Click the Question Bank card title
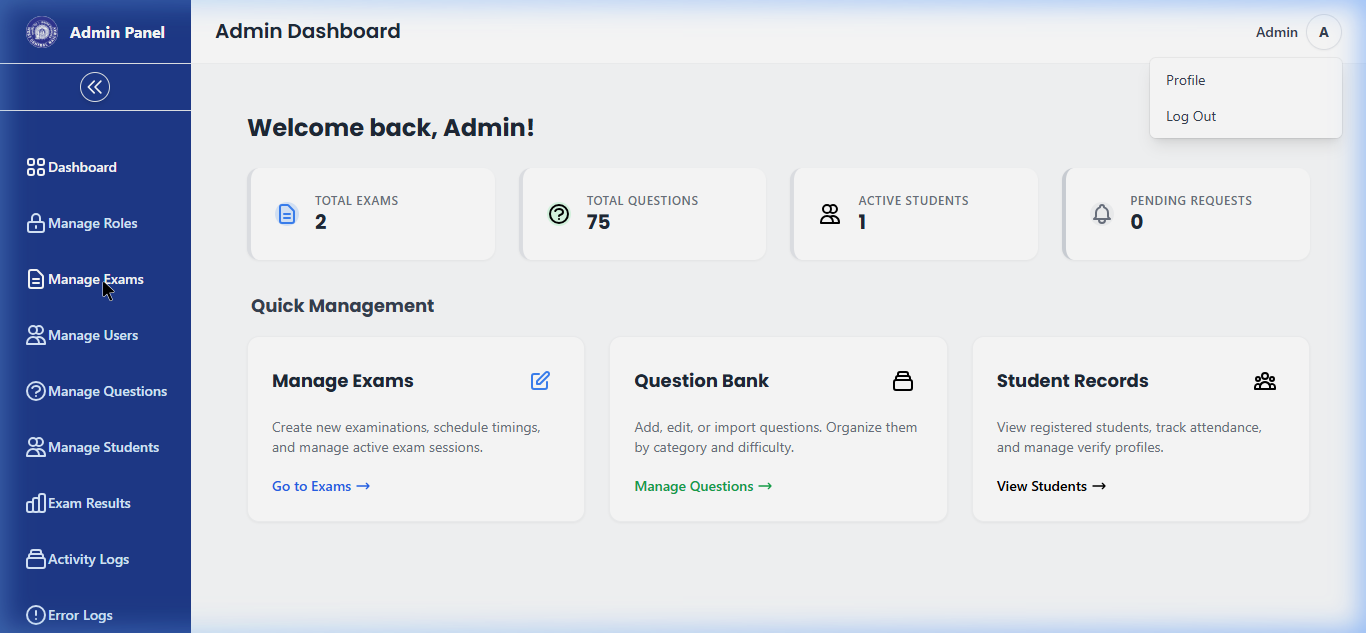Image resolution: width=1366 pixels, height=633 pixels. [702, 381]
